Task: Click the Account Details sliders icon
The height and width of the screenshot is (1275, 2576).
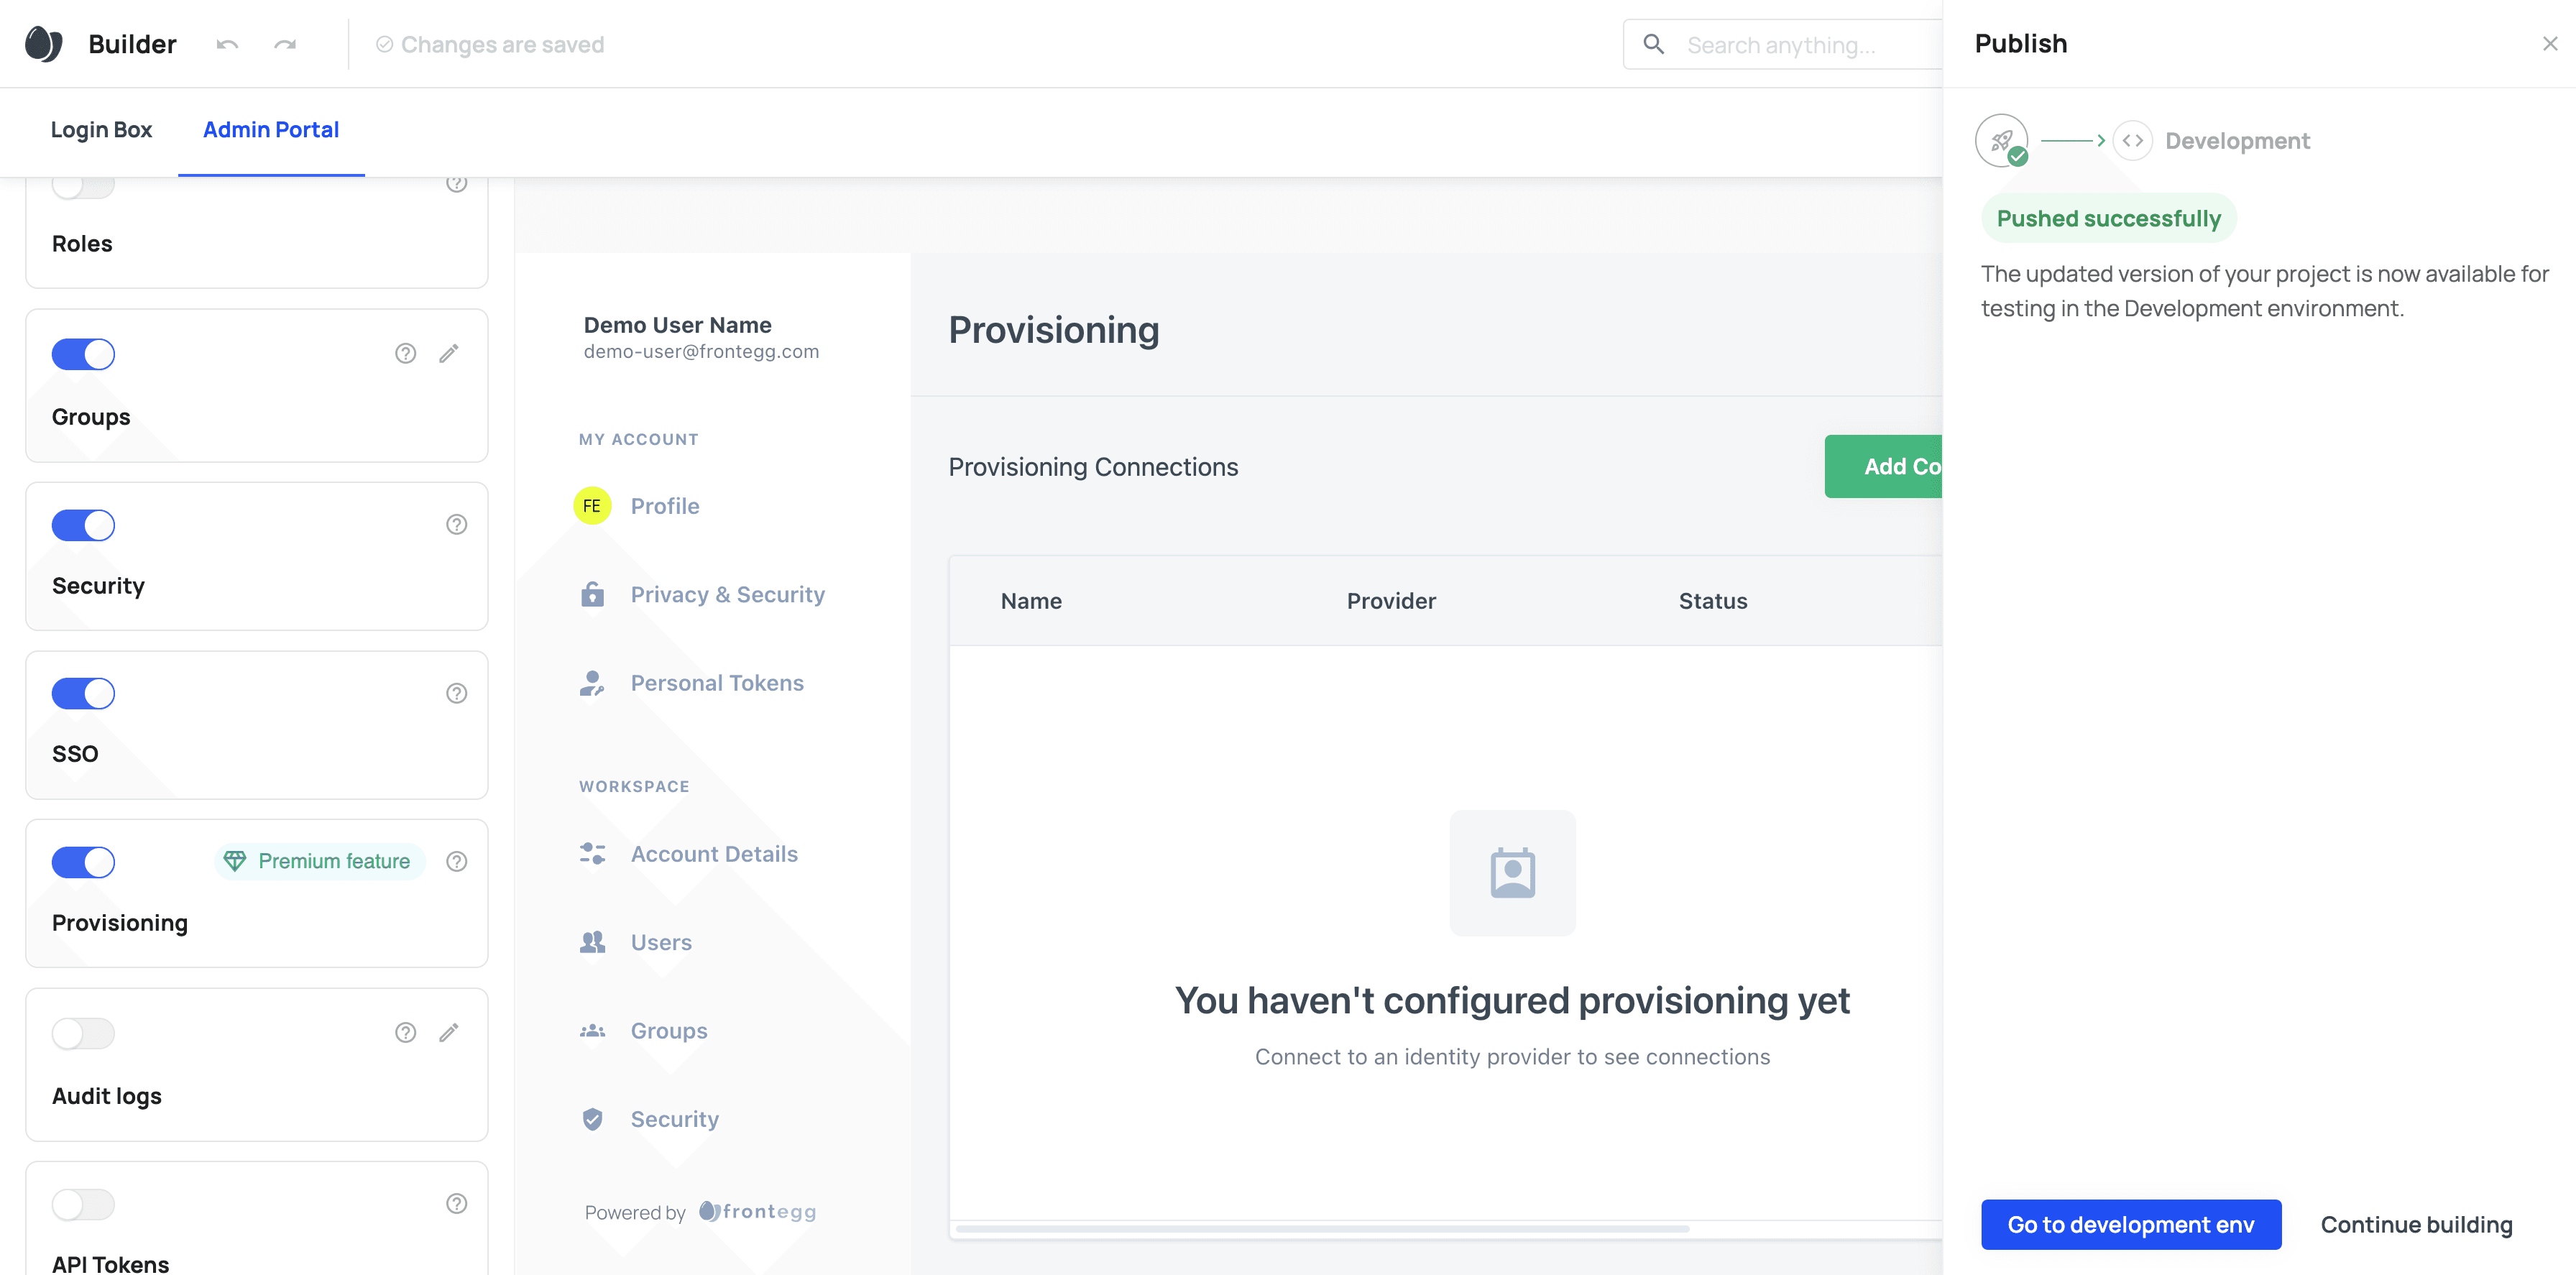Action: tap(592, 853)
